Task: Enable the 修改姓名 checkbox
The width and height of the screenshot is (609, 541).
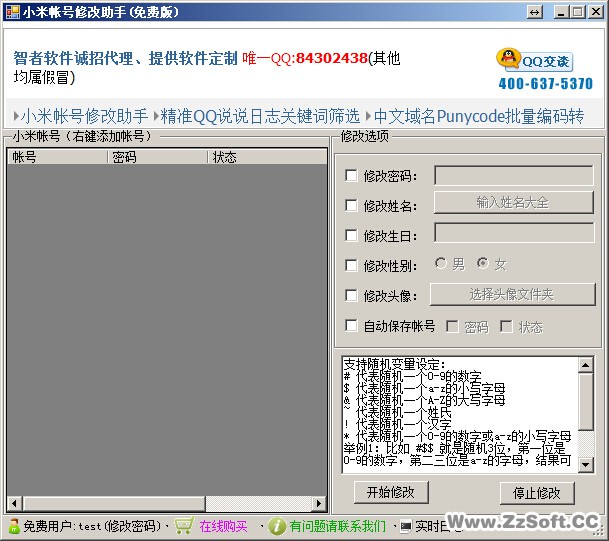Action: coord(351,205)
